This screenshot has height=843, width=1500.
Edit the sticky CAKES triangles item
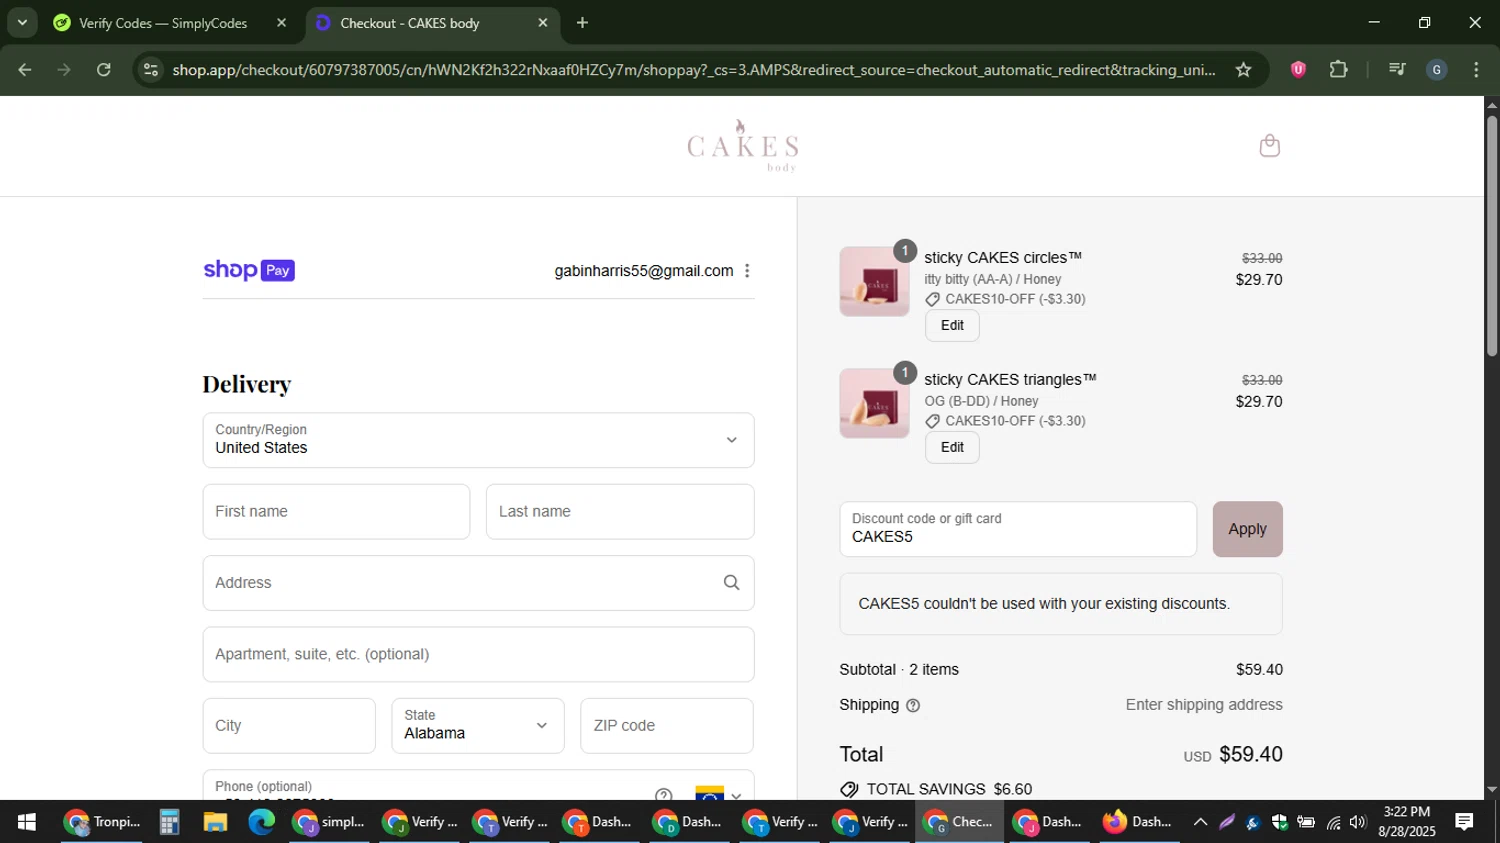(952, 448)
